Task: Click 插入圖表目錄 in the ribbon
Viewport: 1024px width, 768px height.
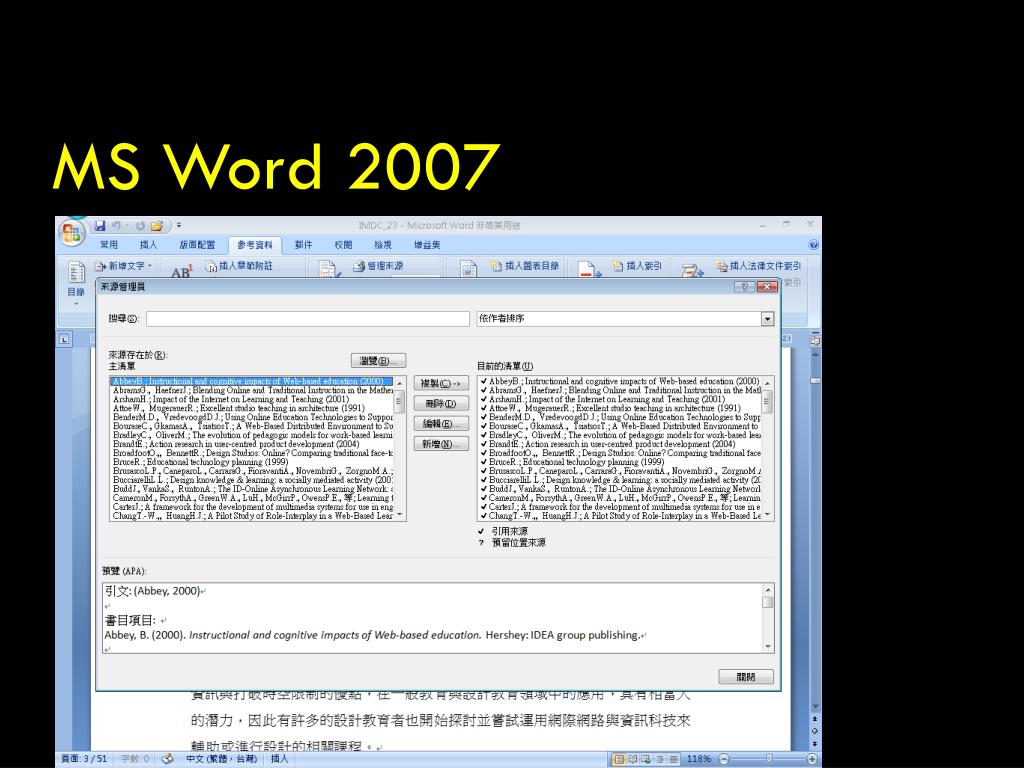Action: (525, 266)
